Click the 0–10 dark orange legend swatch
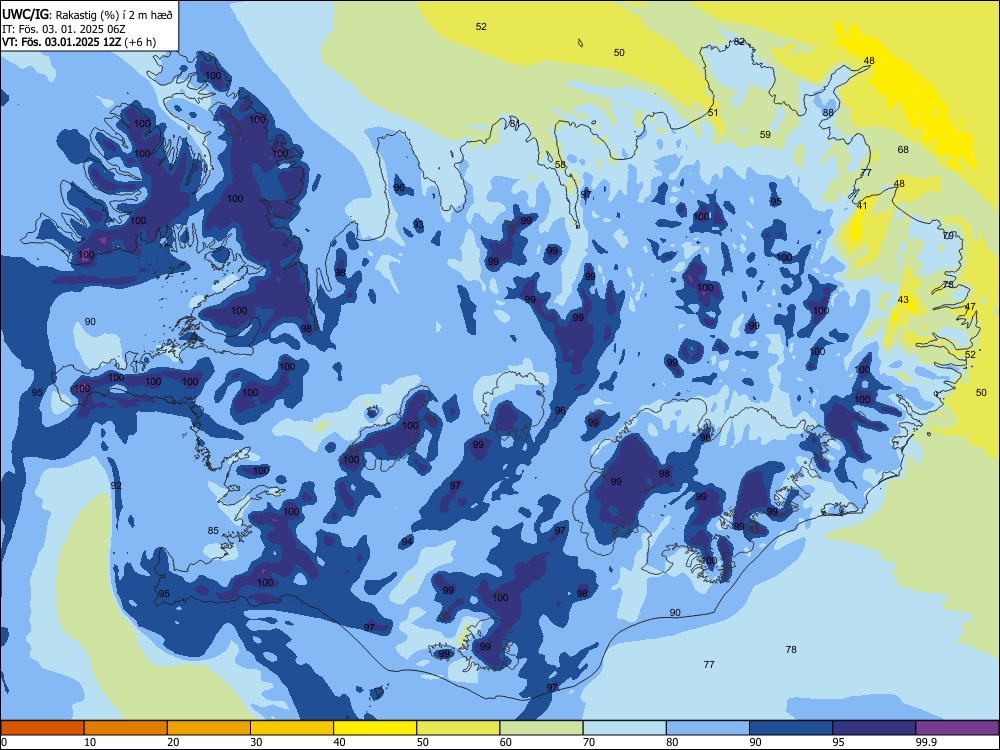 coord(42,728)
